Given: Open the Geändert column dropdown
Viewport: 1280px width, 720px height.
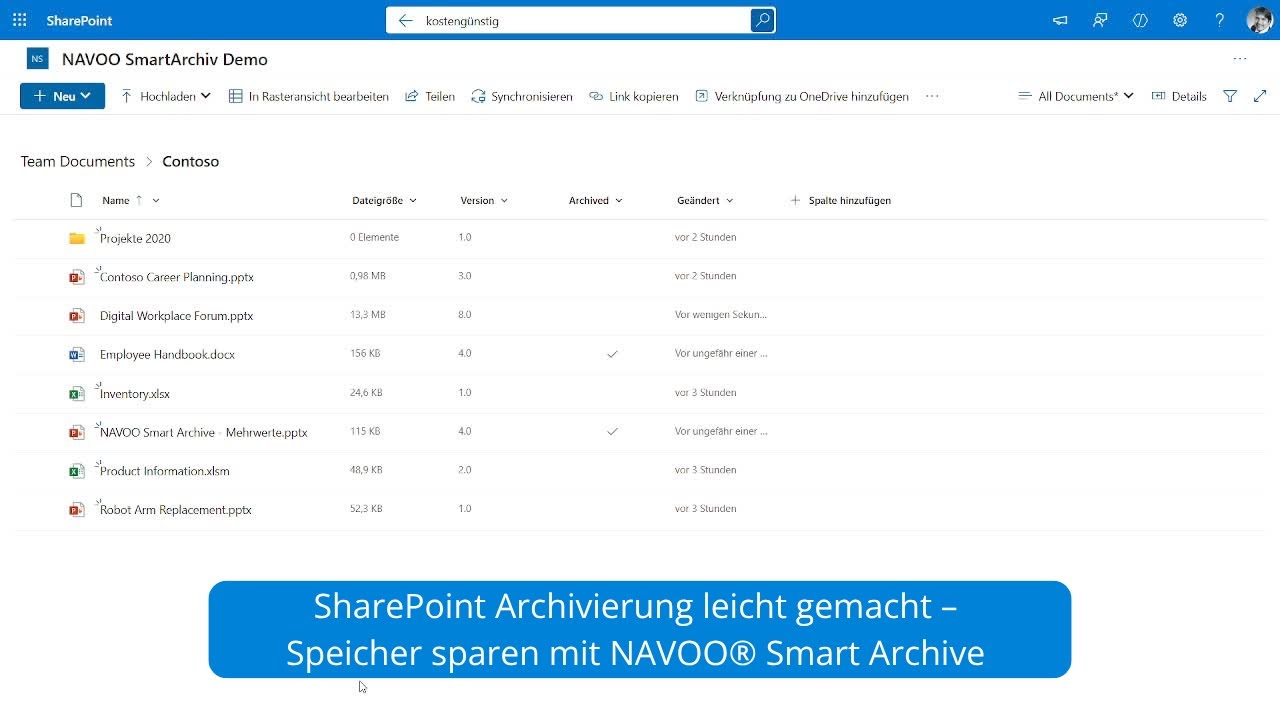Looking at the screenshot, I should 705,200.
